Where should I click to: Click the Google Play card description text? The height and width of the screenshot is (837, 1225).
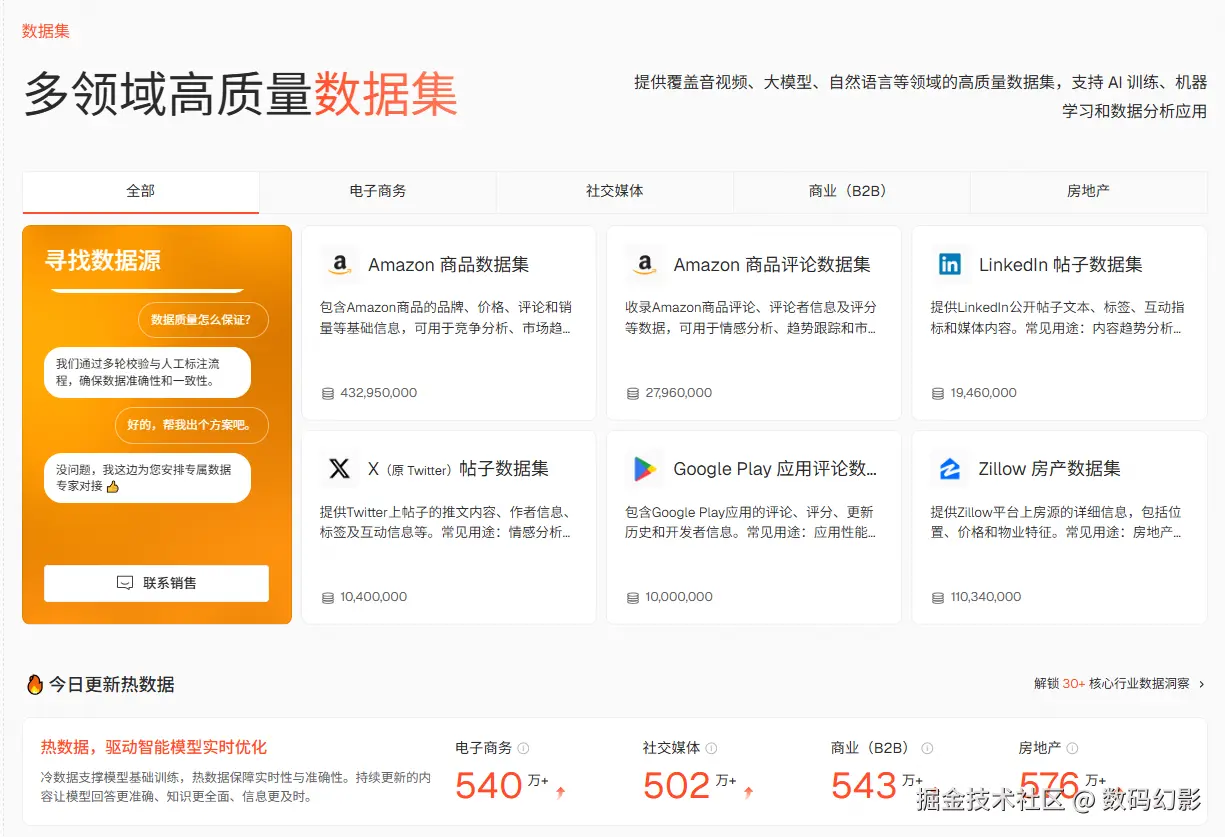[x=752, y=522]
